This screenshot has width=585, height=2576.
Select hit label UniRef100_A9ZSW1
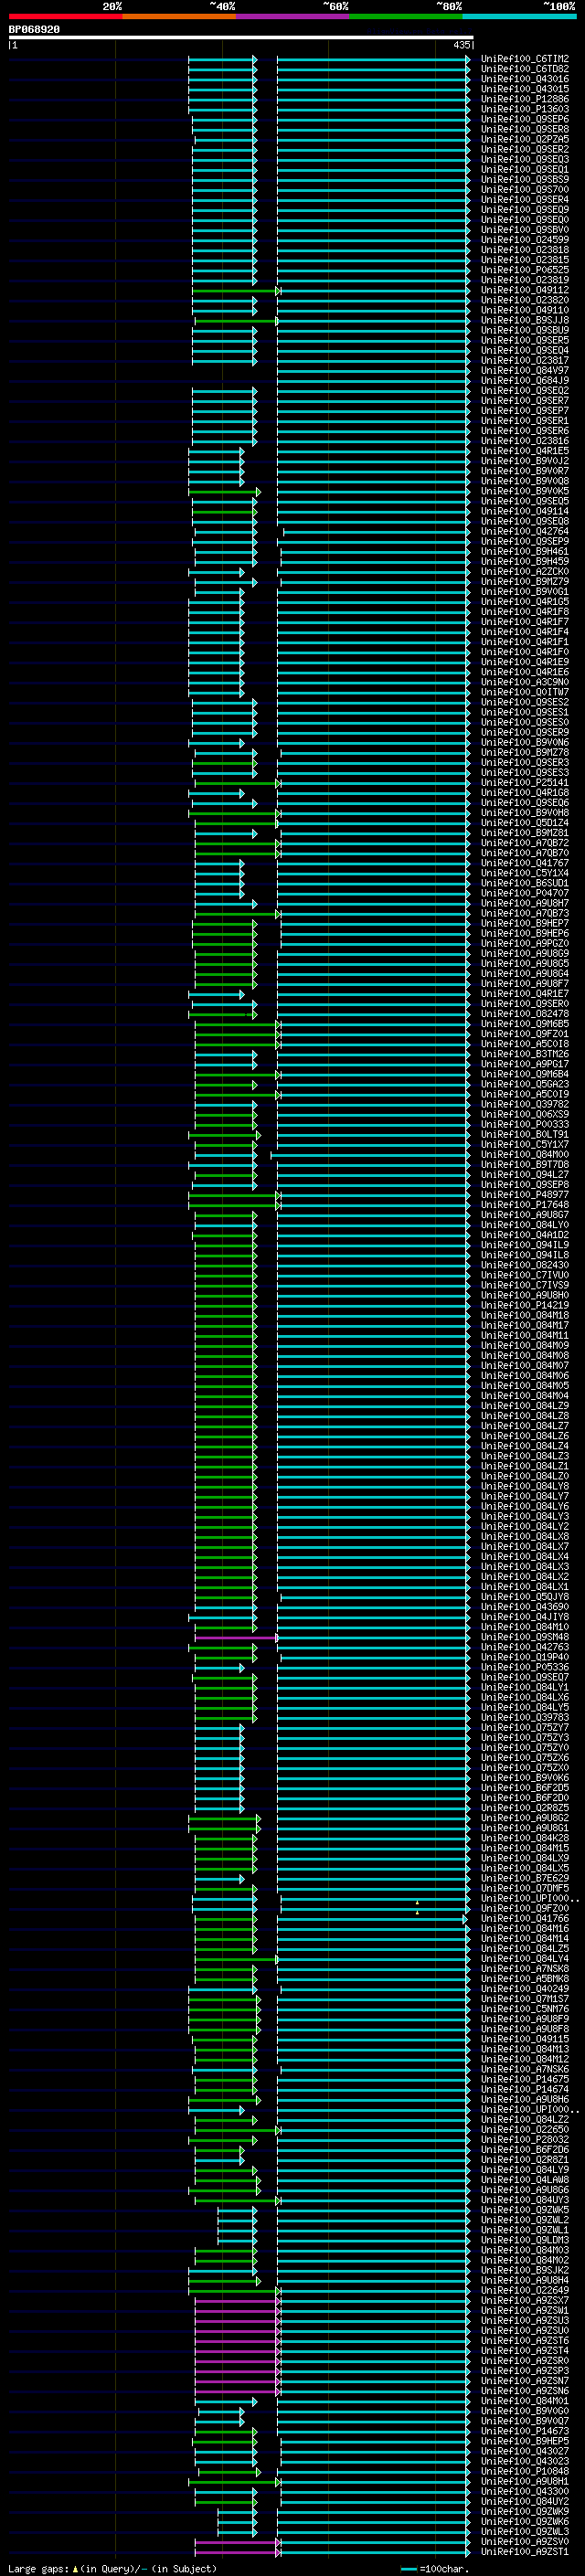(525, 2310)
